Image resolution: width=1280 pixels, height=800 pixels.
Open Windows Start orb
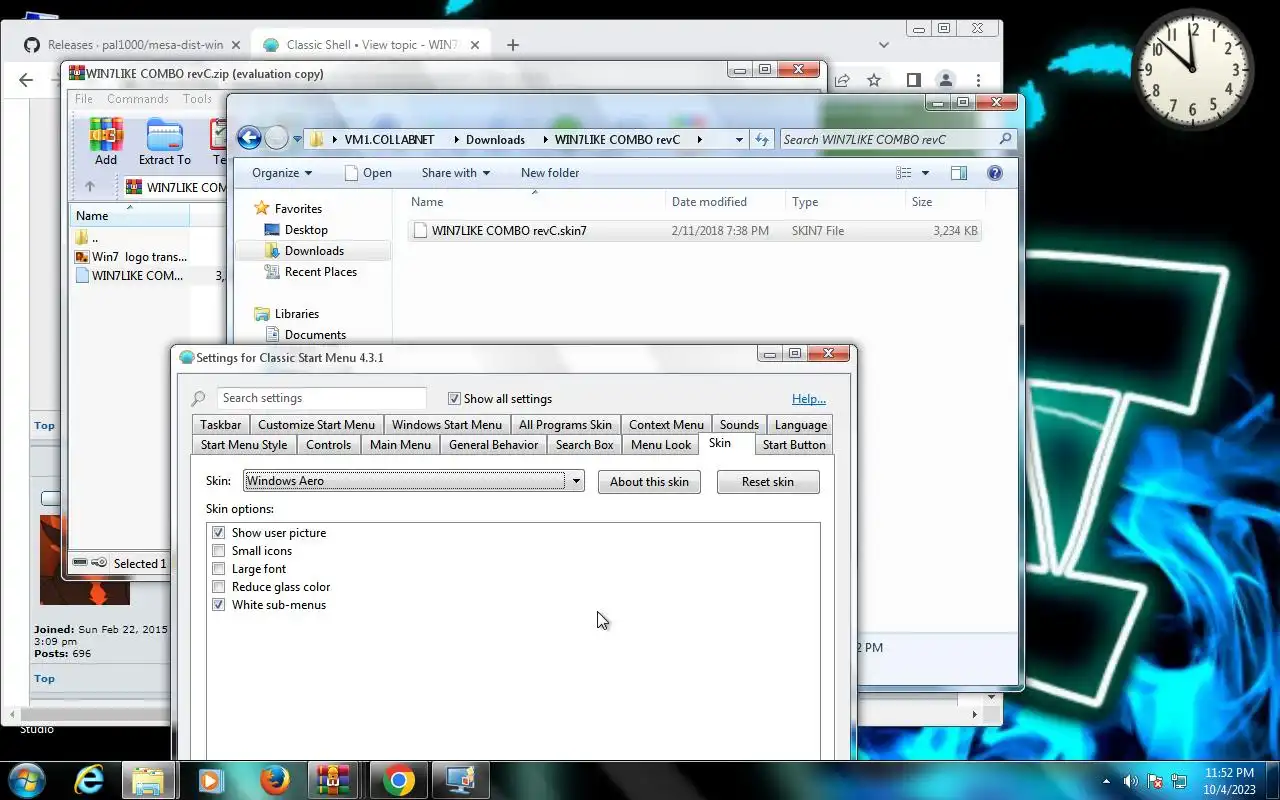(x=27, y=780)
